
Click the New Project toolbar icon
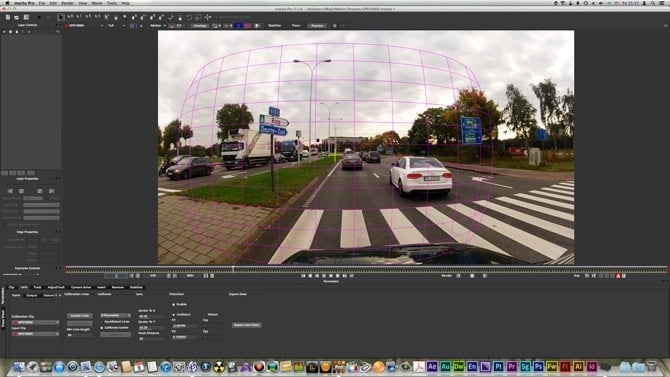click(8, 17)
